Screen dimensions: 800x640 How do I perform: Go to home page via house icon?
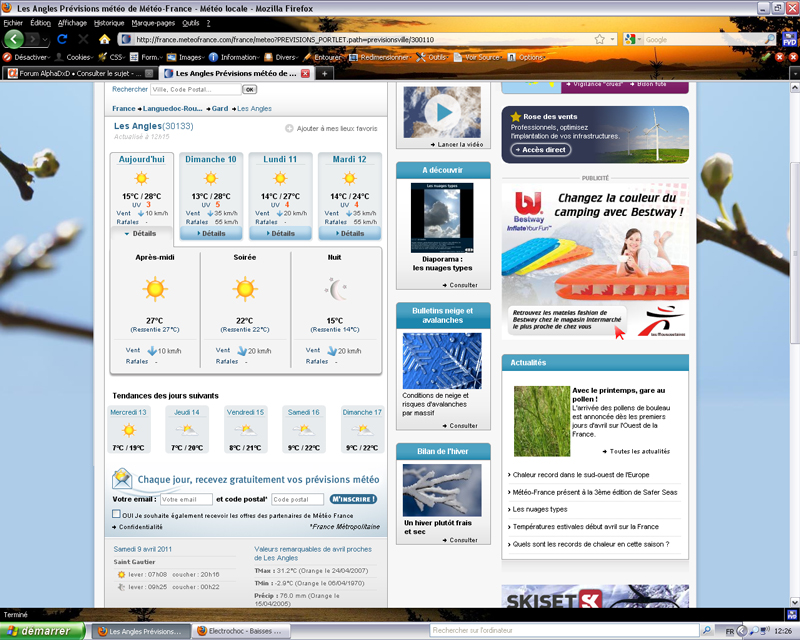tap(105, 39)
